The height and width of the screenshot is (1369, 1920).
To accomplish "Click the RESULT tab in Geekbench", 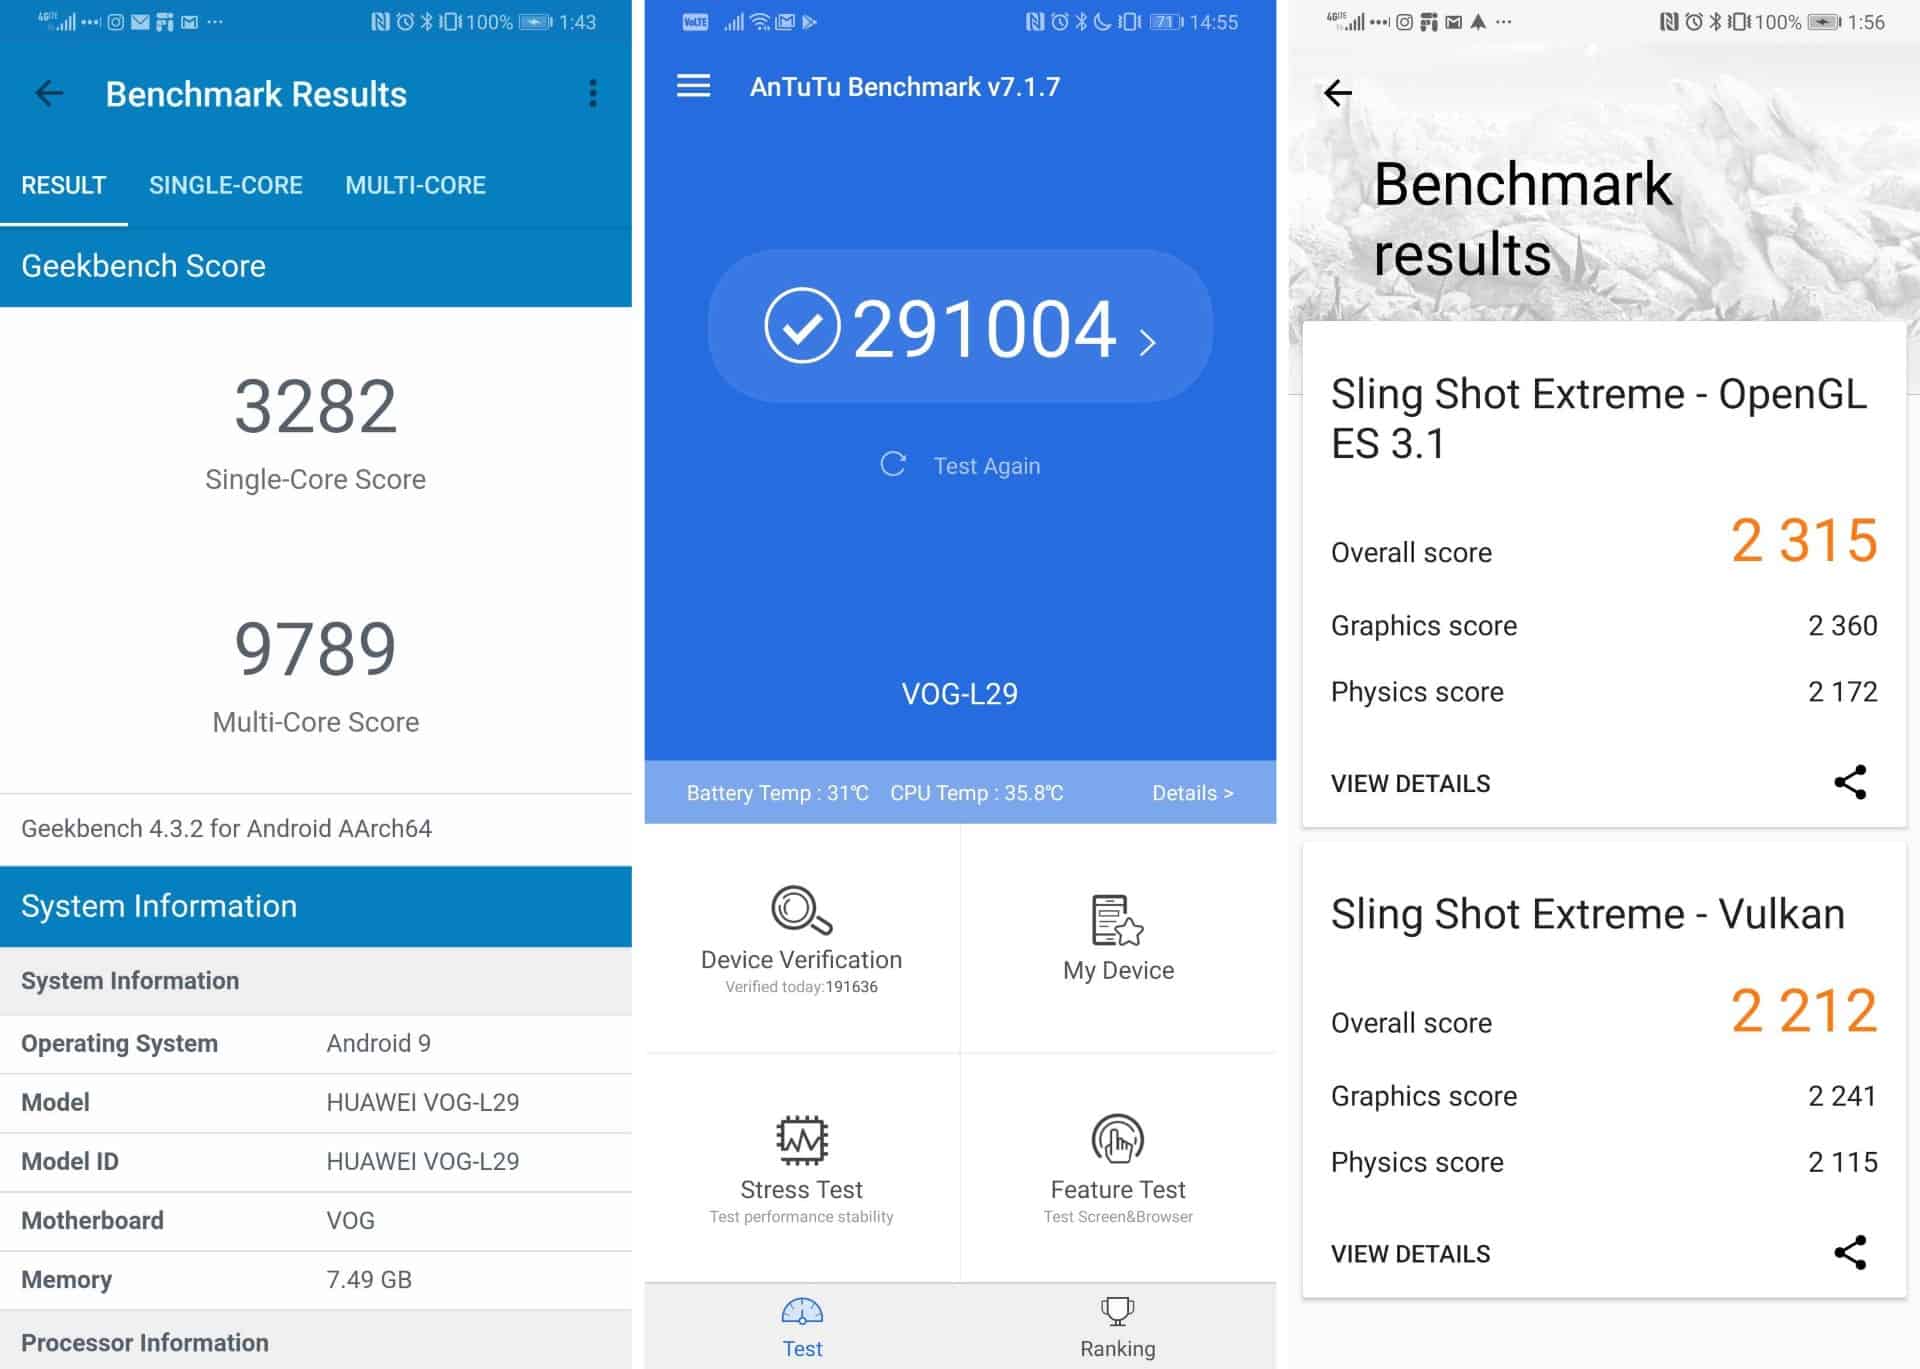I will 62,185.
